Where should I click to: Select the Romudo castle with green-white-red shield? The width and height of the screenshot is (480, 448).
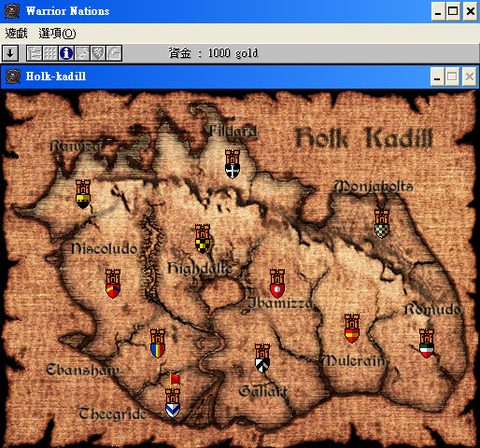pos(426,343)
